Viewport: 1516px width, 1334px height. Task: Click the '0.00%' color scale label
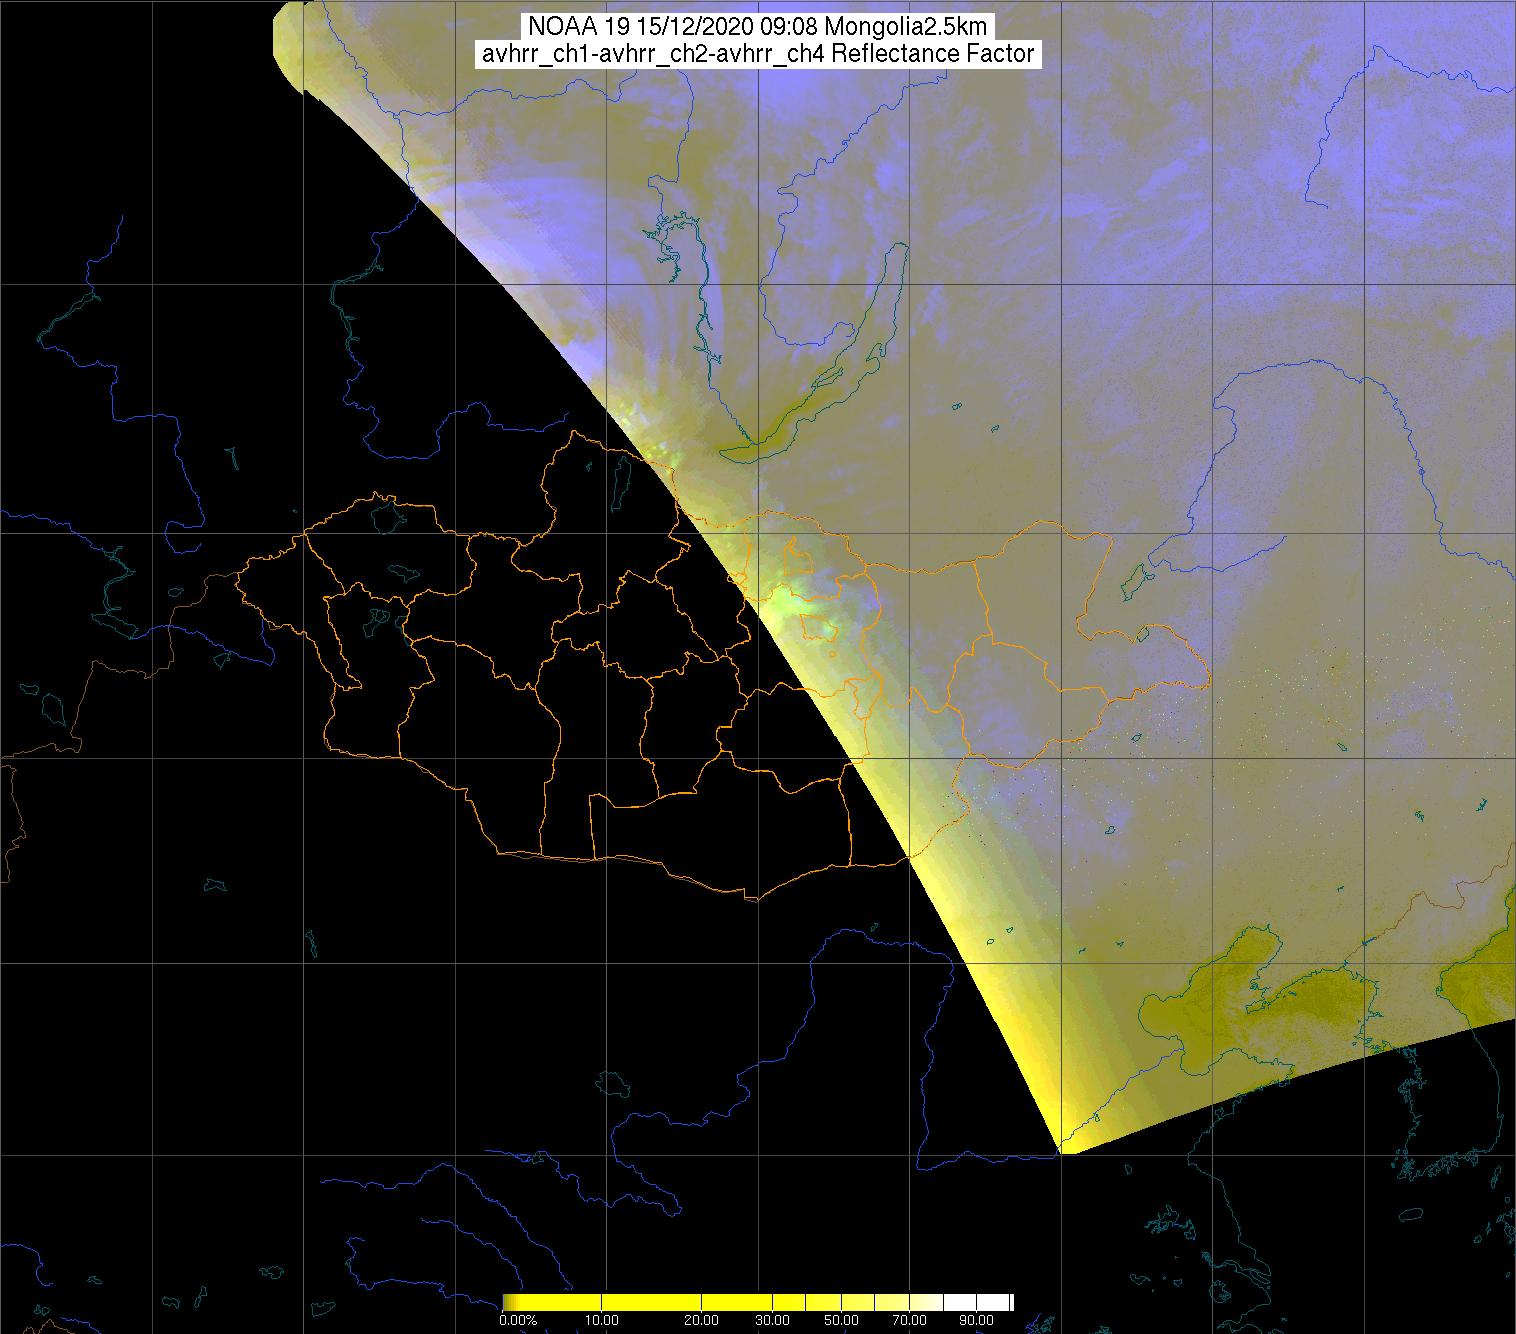(518, 1320)
